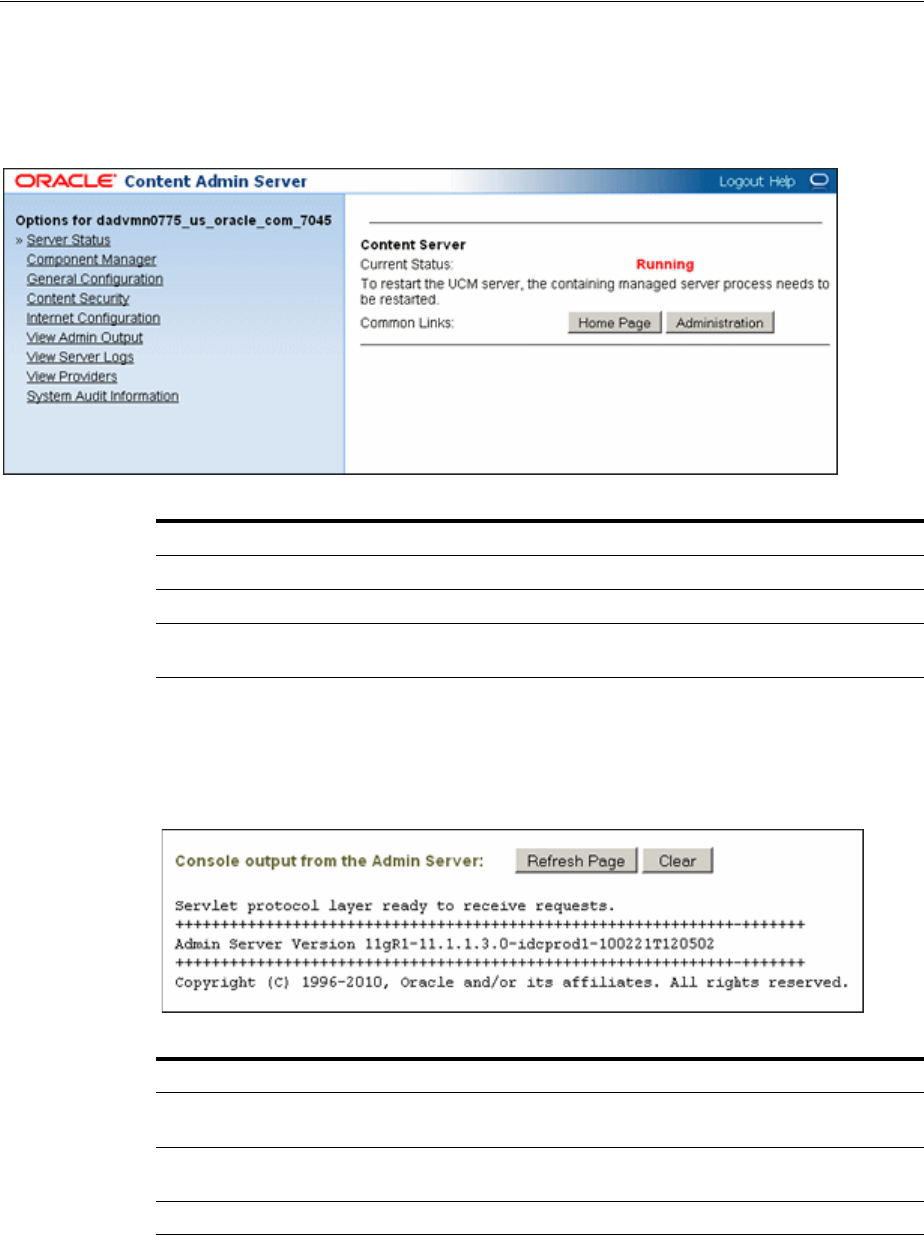This screenshot has width=924, height=1235.
Task: View Admin Output page
Action: tap(85, 338)
